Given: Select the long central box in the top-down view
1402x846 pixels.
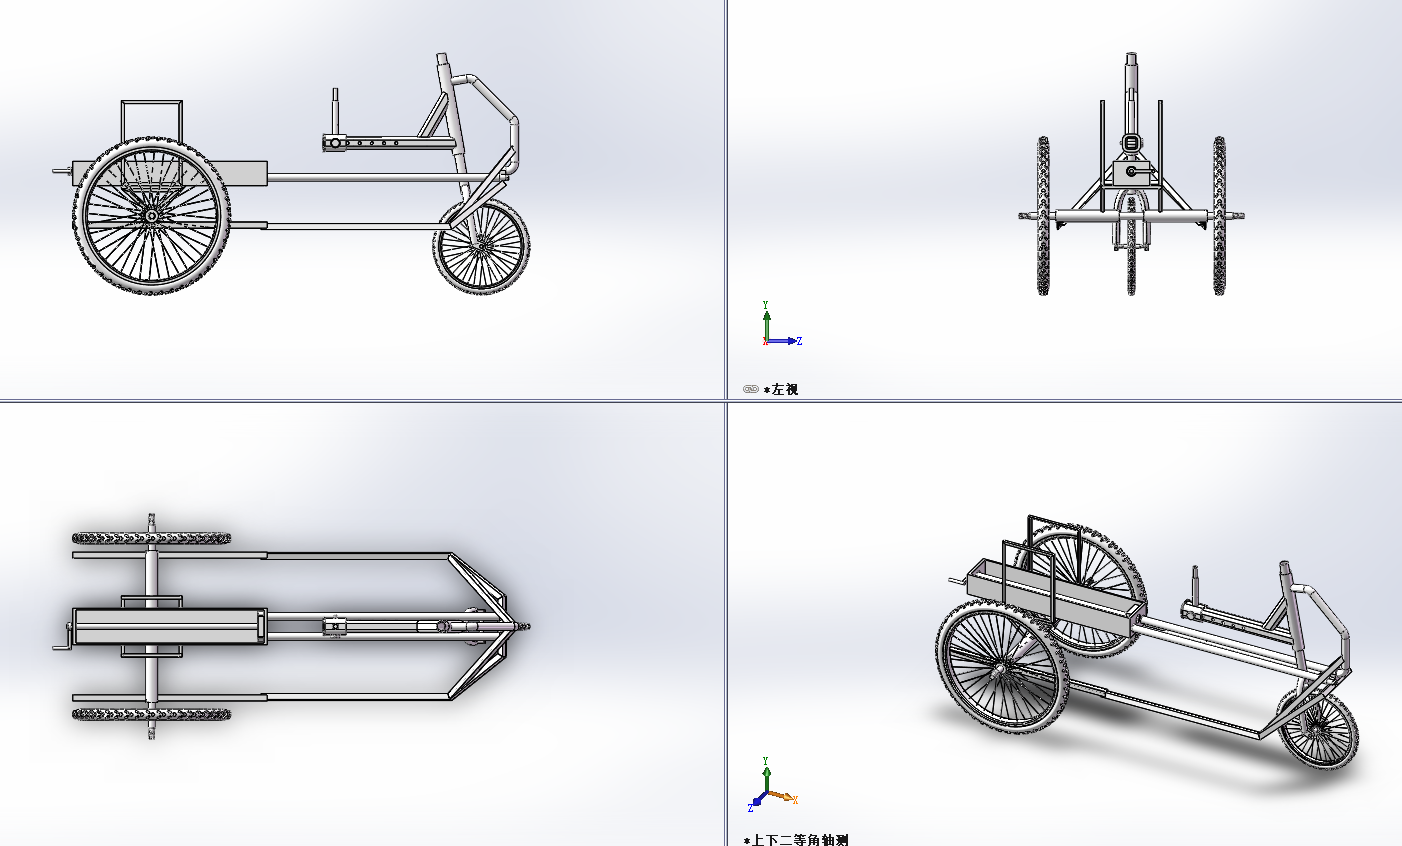Looking at the screenshot, I should point(169,627).
